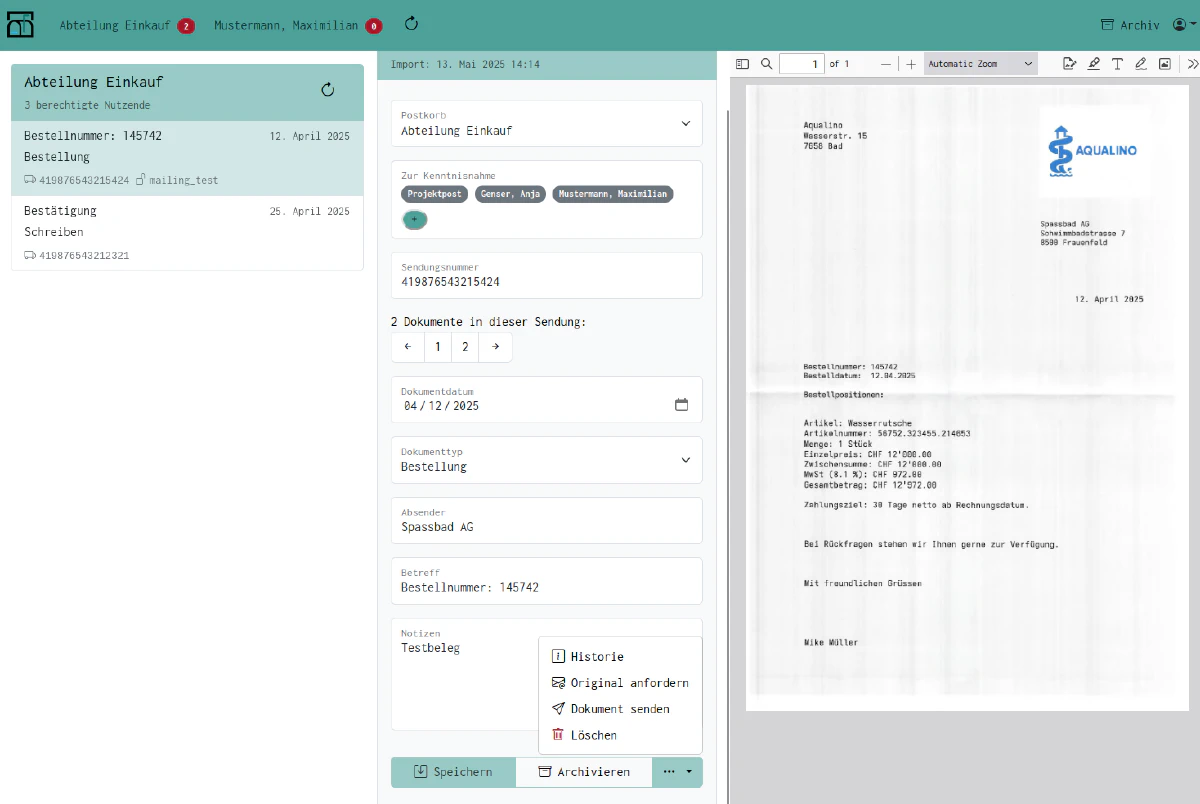Expand the Postkorb dropdown
Viewport: 1200px width, 804px height.
(685, 123)
